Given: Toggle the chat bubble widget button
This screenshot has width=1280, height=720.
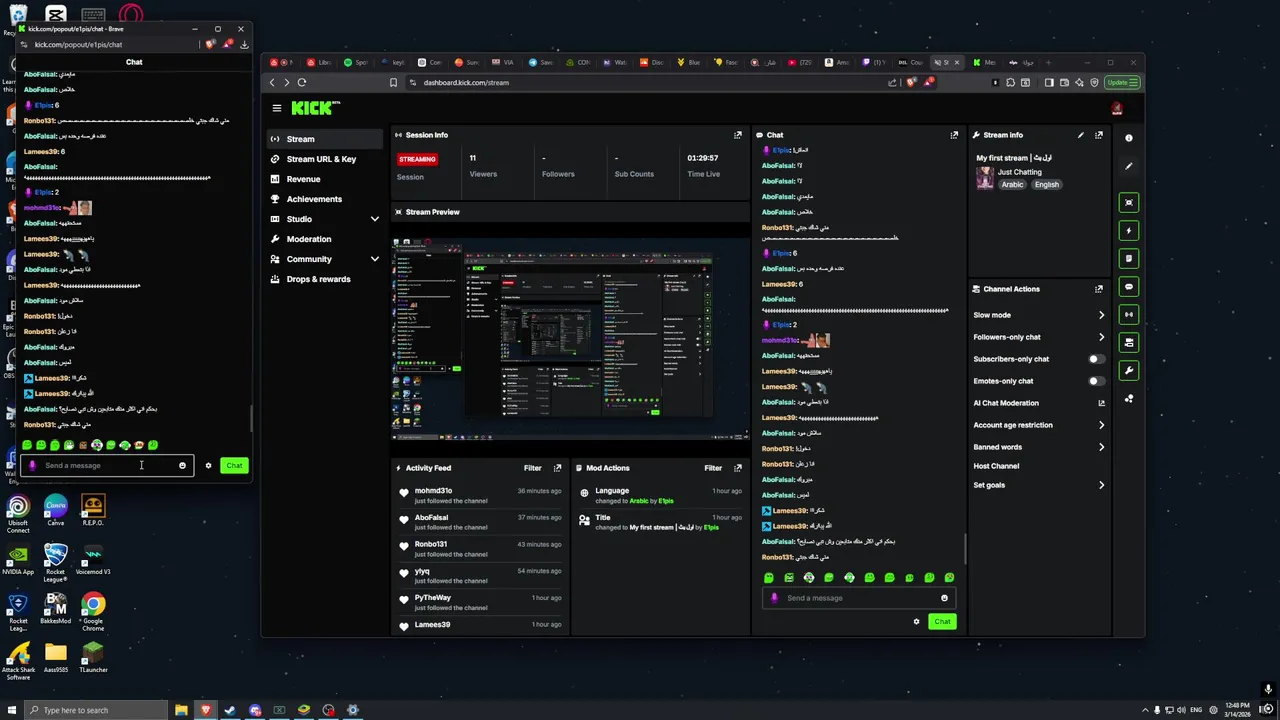Looking at the screenshot, I should [x=1129, y=286].
